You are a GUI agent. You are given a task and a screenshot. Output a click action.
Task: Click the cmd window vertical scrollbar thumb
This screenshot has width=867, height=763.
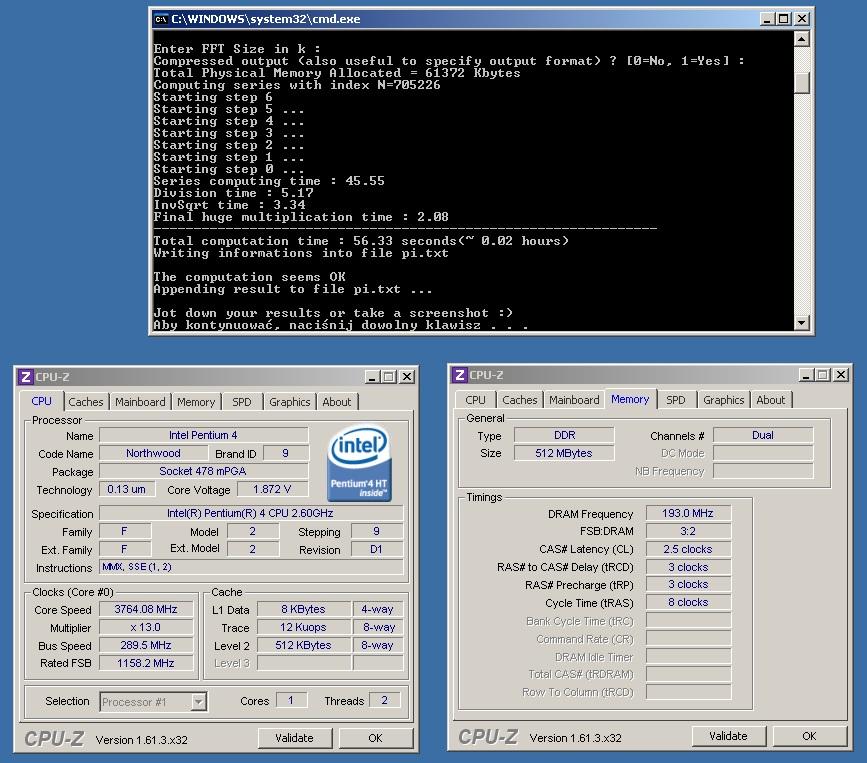[801, 83]
